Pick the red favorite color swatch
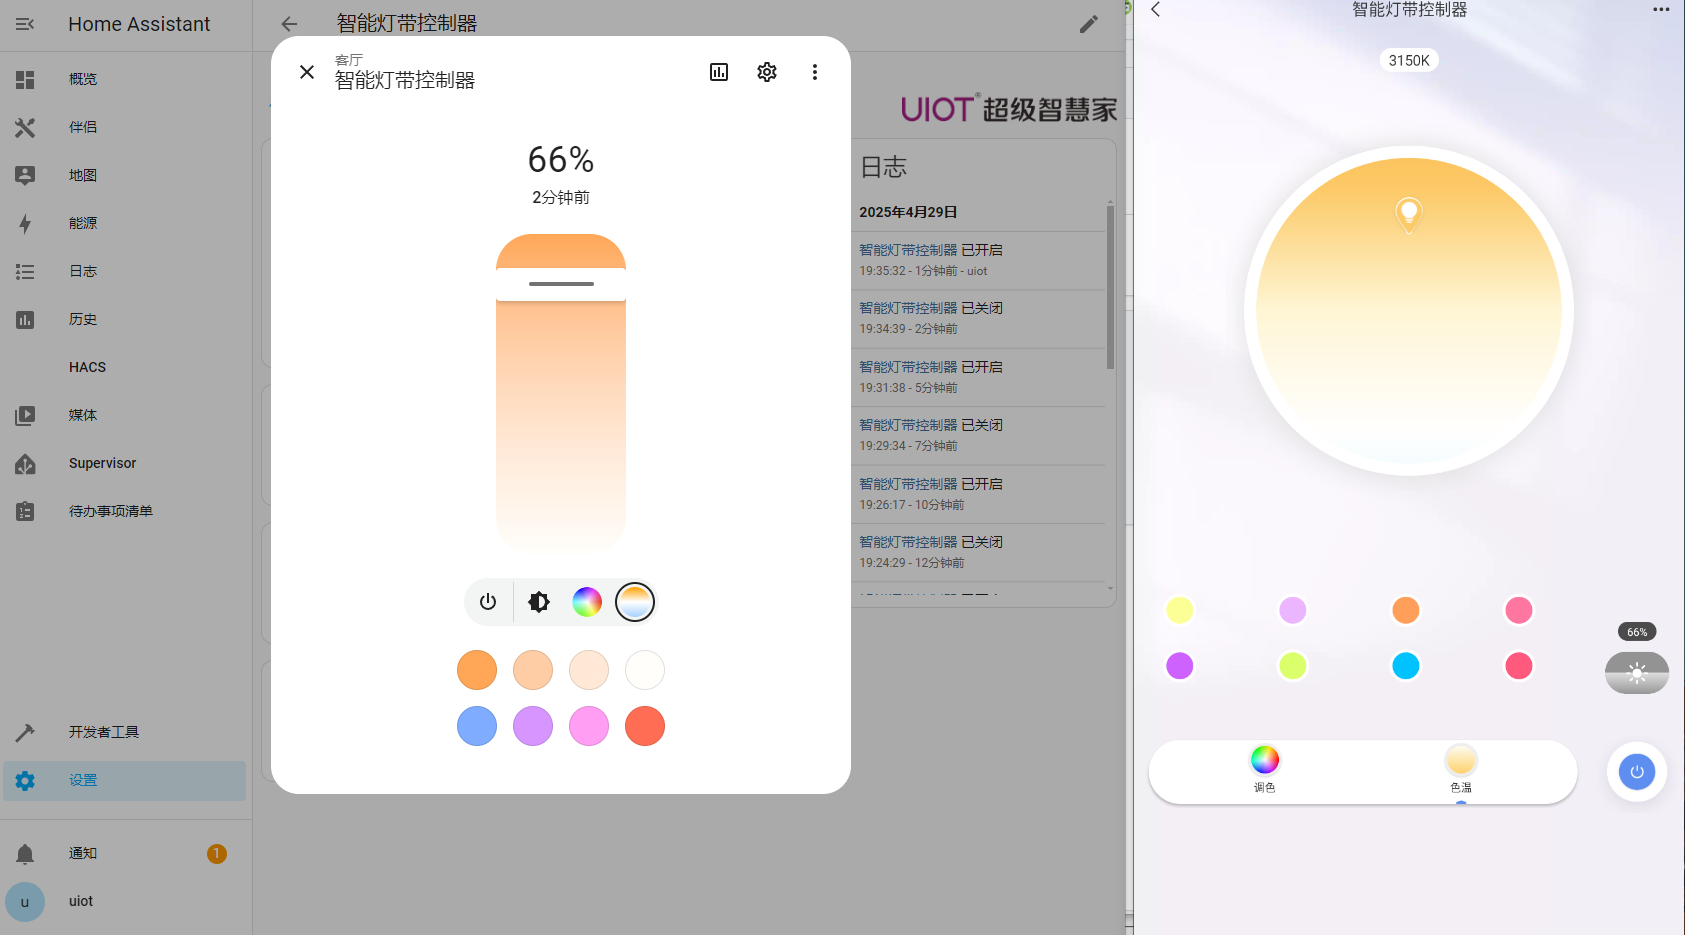 (645, 726)
